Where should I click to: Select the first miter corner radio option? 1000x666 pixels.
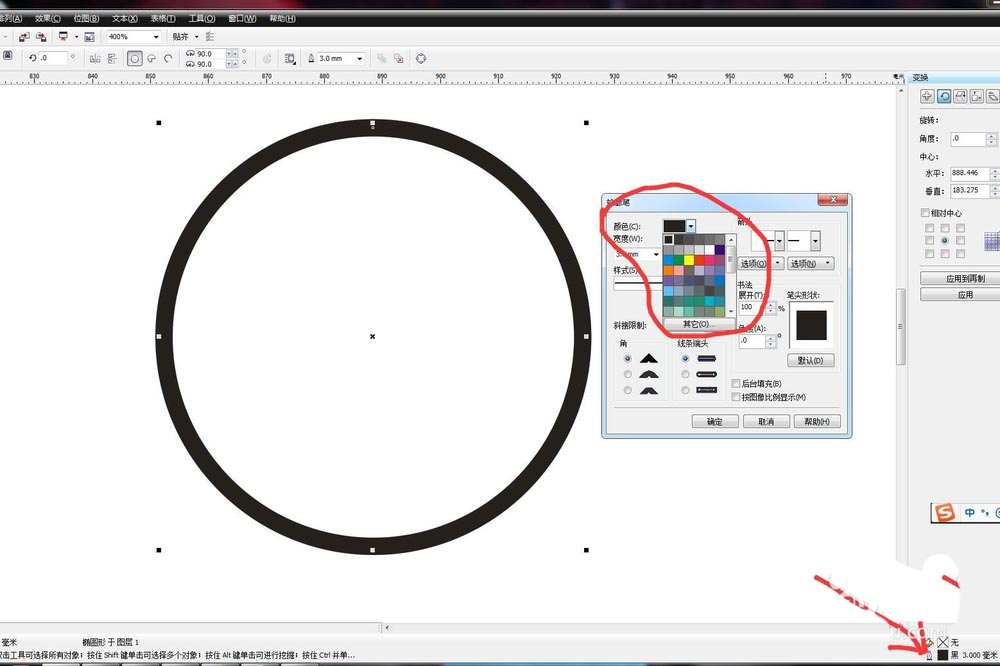coord(628,359)
